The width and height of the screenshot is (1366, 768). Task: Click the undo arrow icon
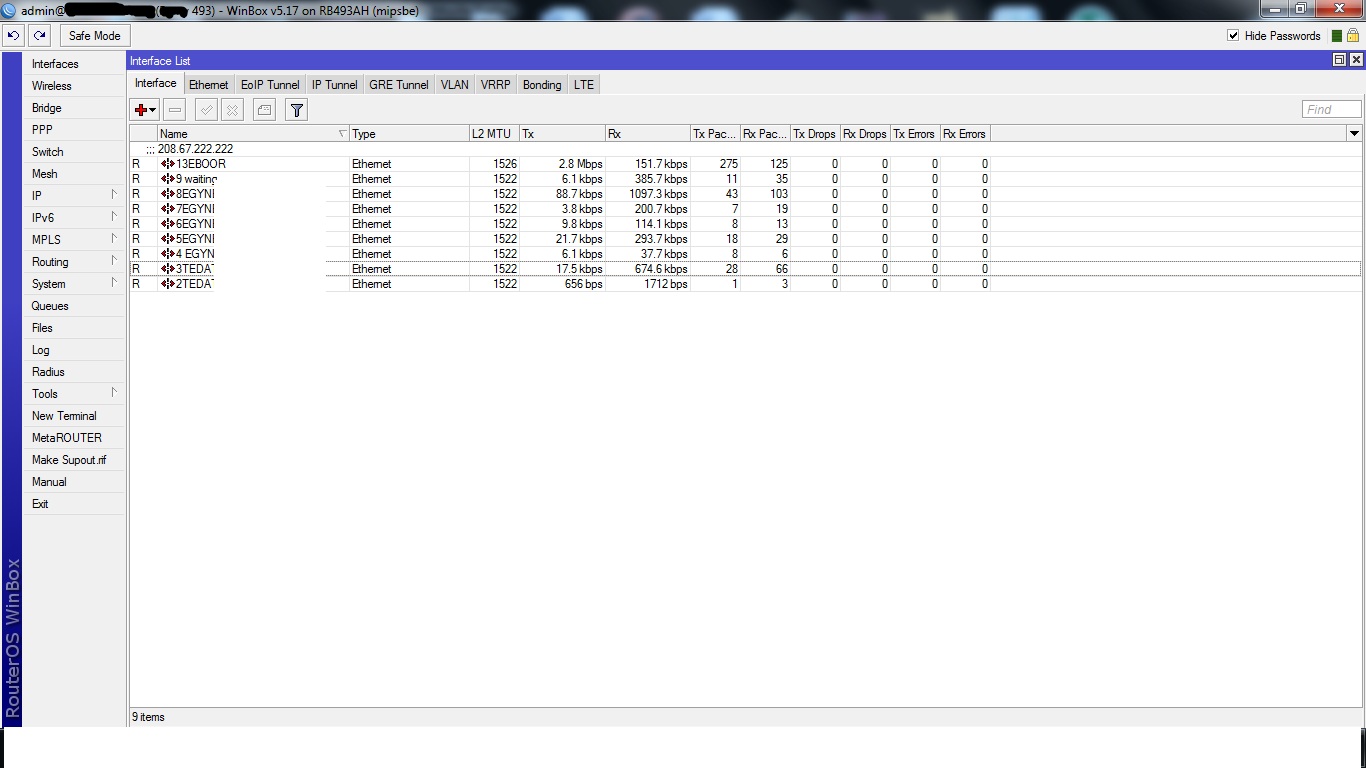(13, 34)
